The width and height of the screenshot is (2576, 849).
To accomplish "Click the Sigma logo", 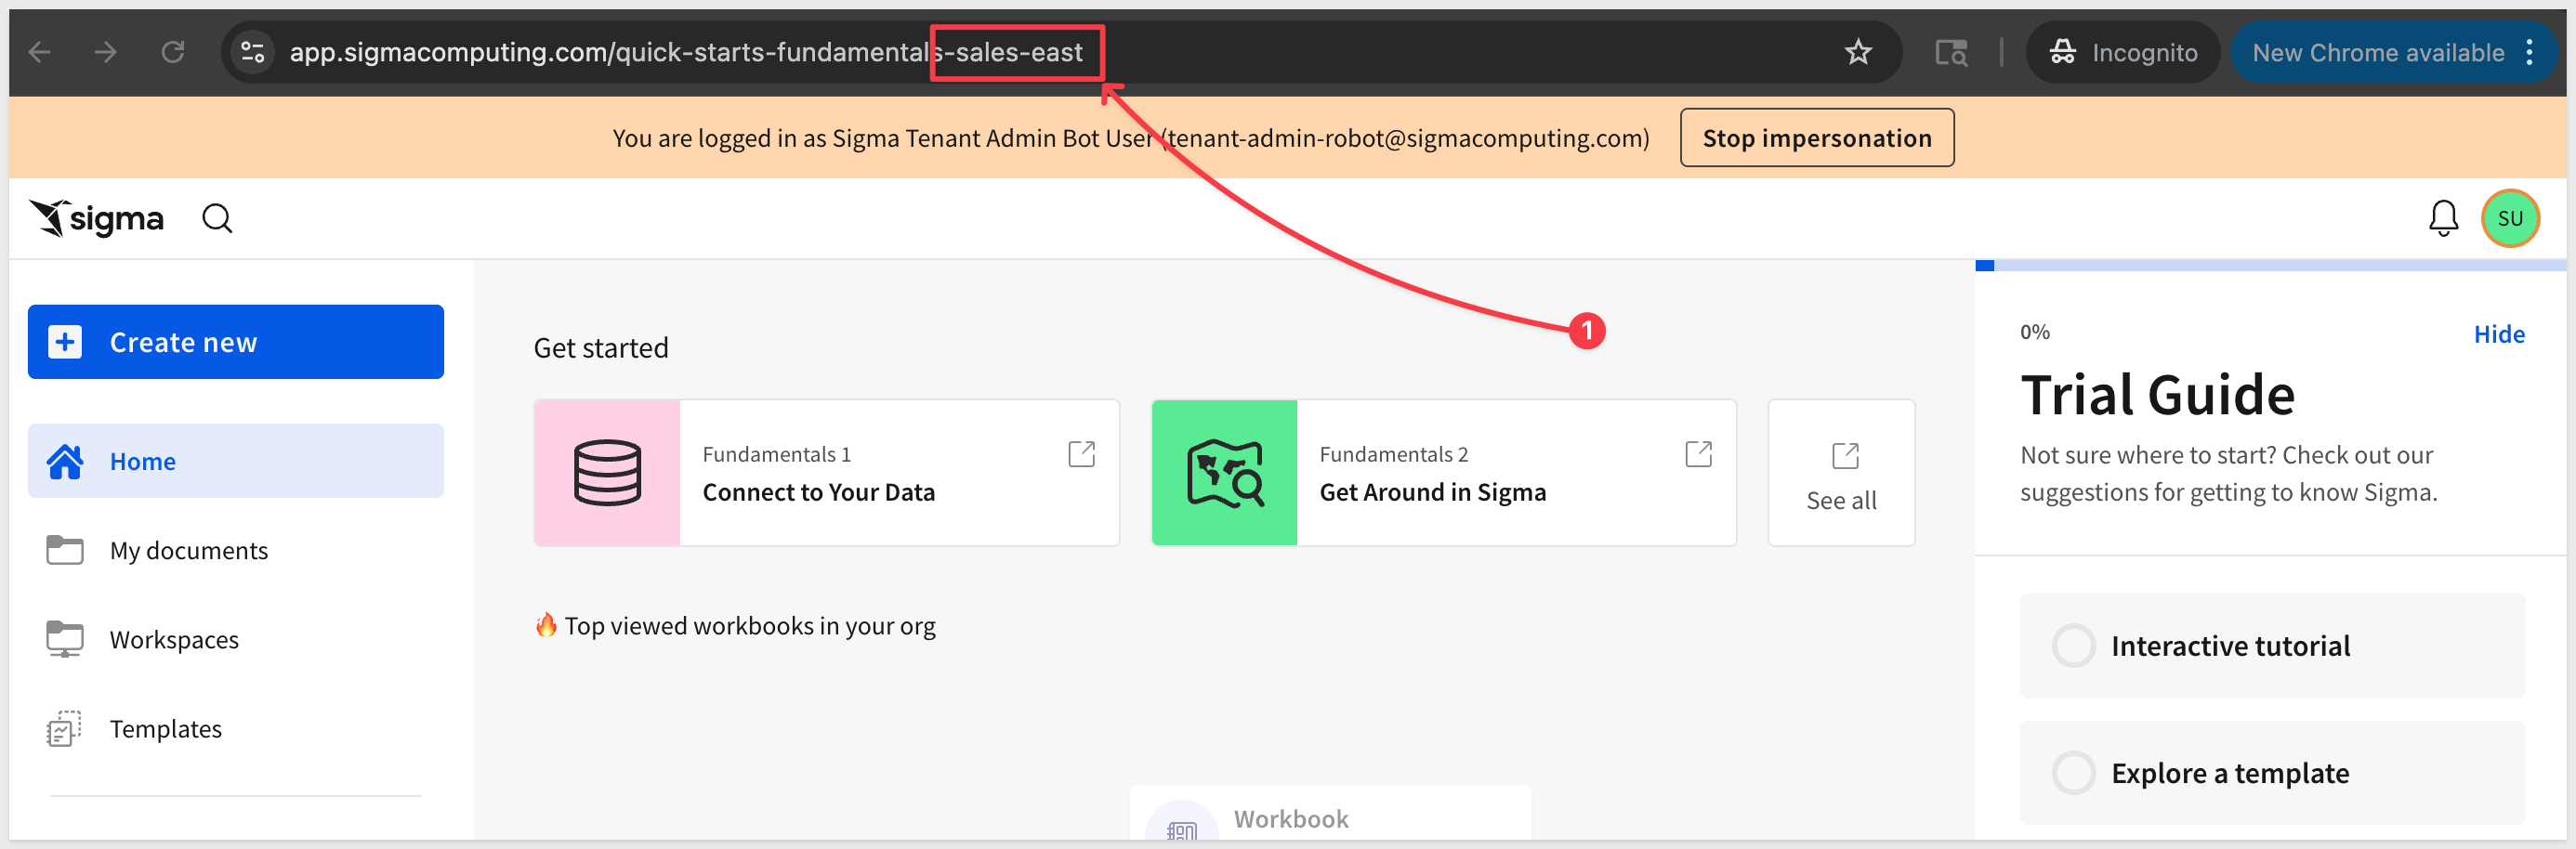I will click(97, 218).
